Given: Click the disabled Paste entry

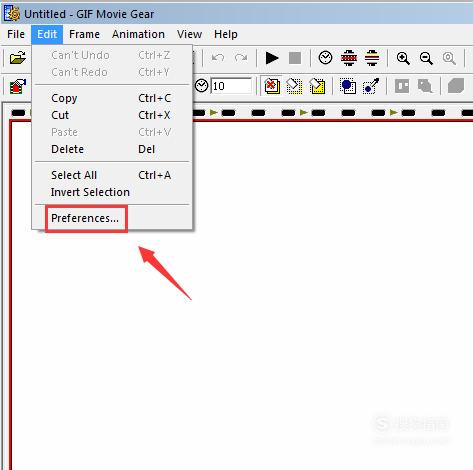Looking at the screenshot, I should tap(112, 132).
